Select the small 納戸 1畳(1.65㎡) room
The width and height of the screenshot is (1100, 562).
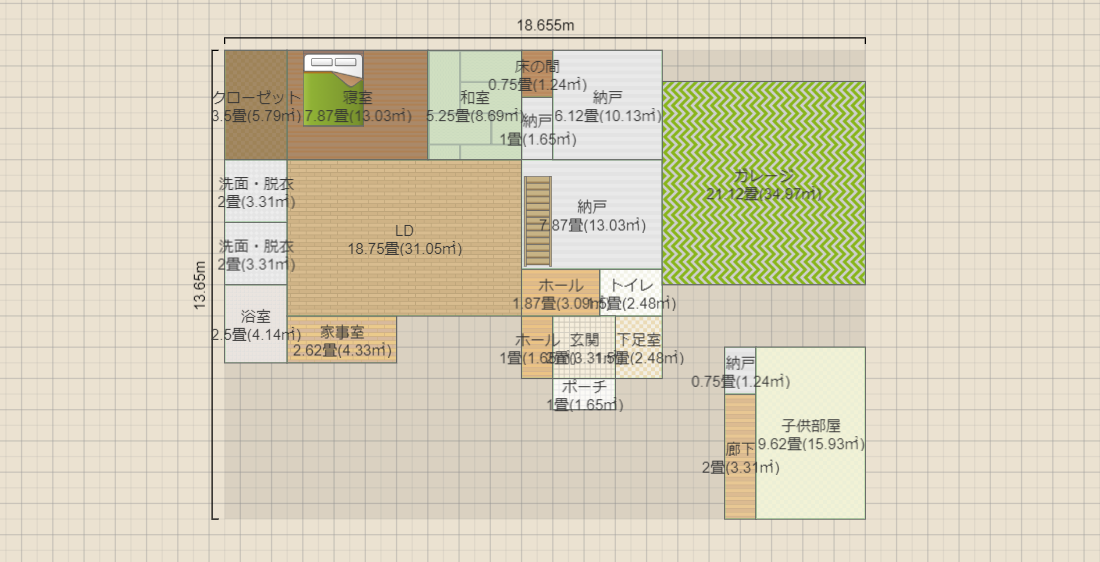coord(537,128)
